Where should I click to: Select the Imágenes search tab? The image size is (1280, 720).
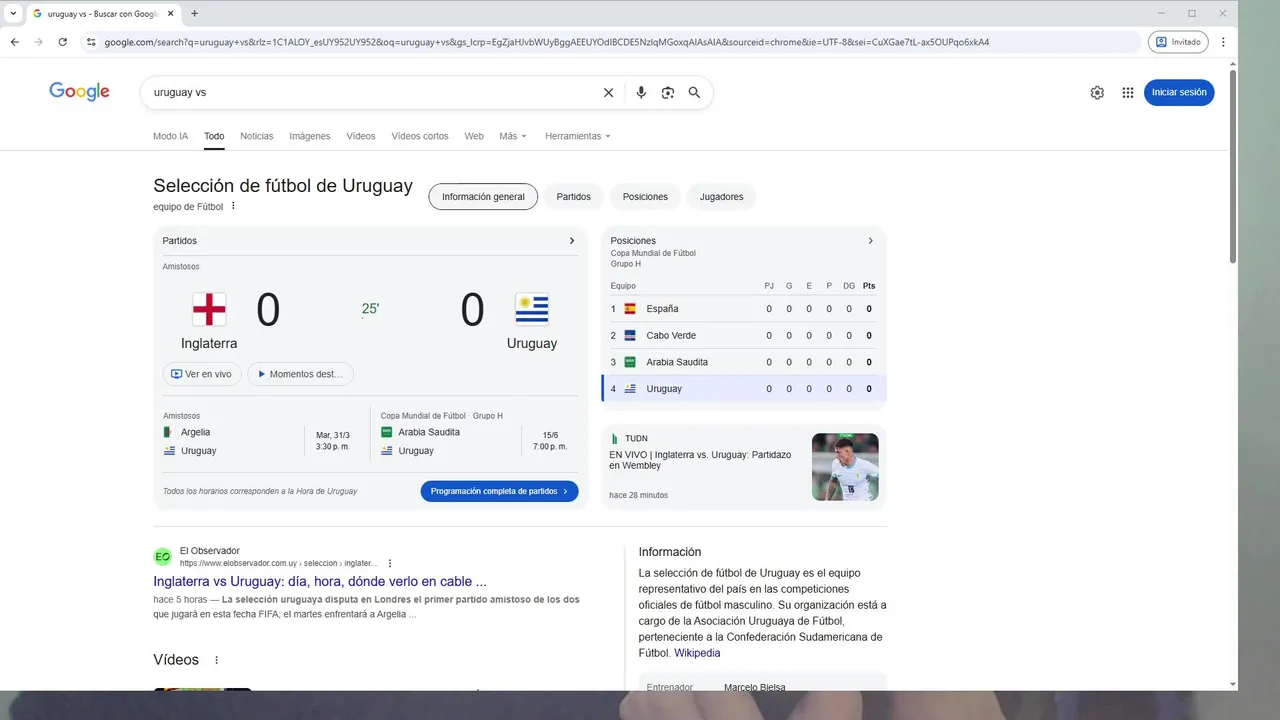[x=310, y=136]
